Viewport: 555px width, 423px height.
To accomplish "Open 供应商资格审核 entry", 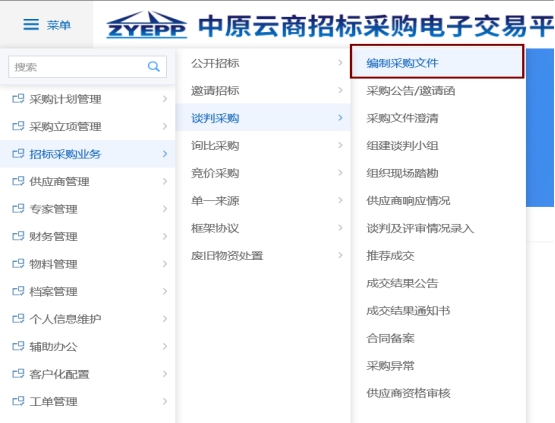I will pos(408,393).
